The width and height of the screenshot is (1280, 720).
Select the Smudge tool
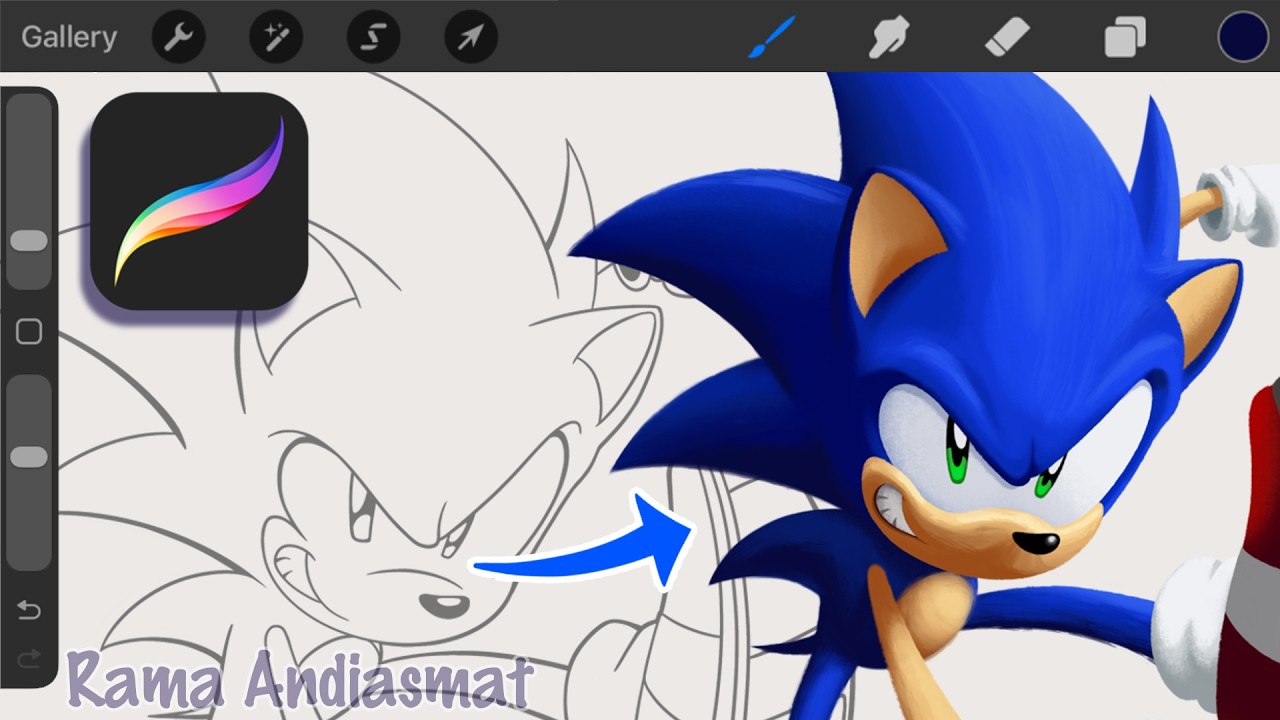[x=888, y=38]
